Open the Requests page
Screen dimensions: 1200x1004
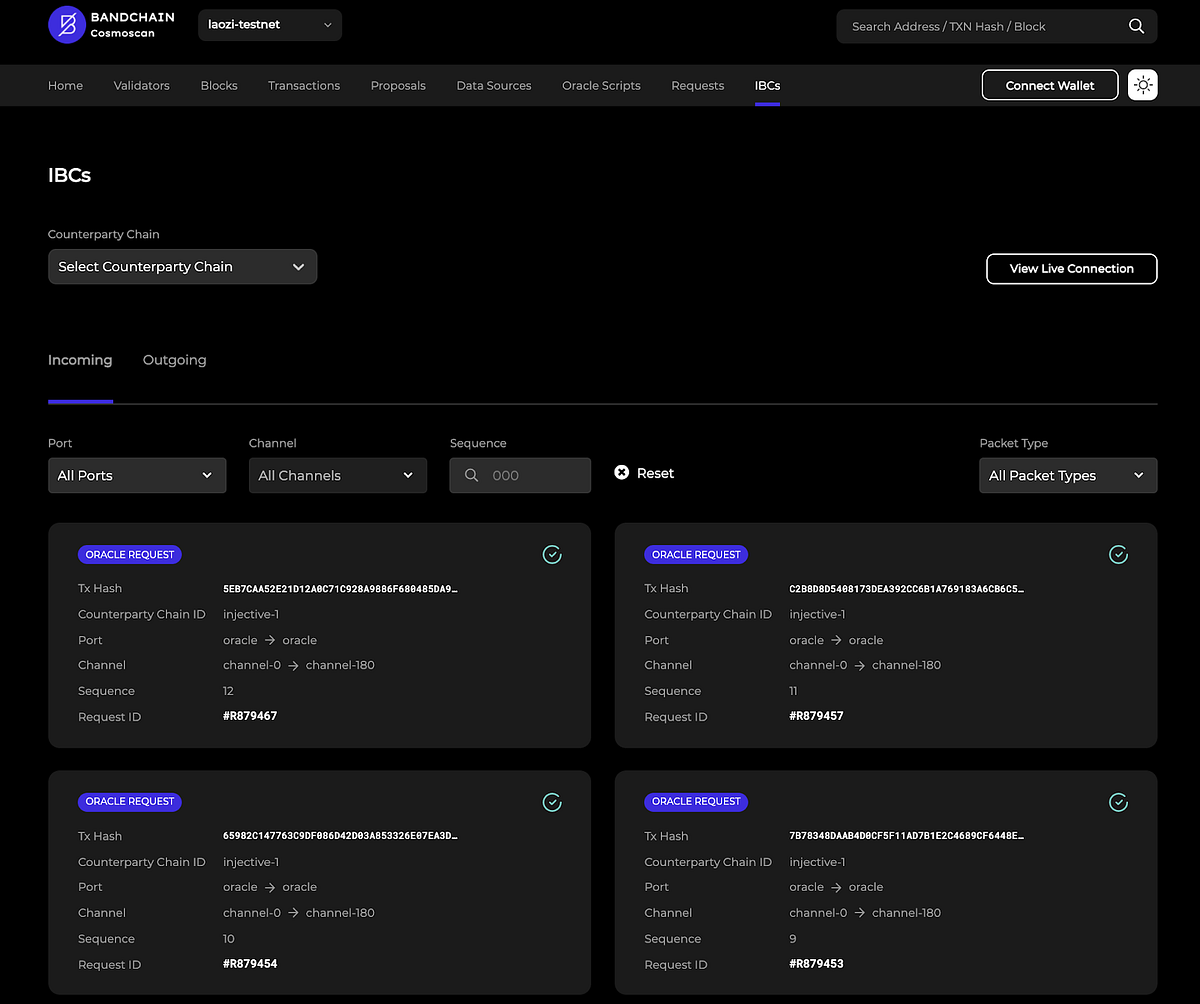pyautogui.click(x=698, y=85)
